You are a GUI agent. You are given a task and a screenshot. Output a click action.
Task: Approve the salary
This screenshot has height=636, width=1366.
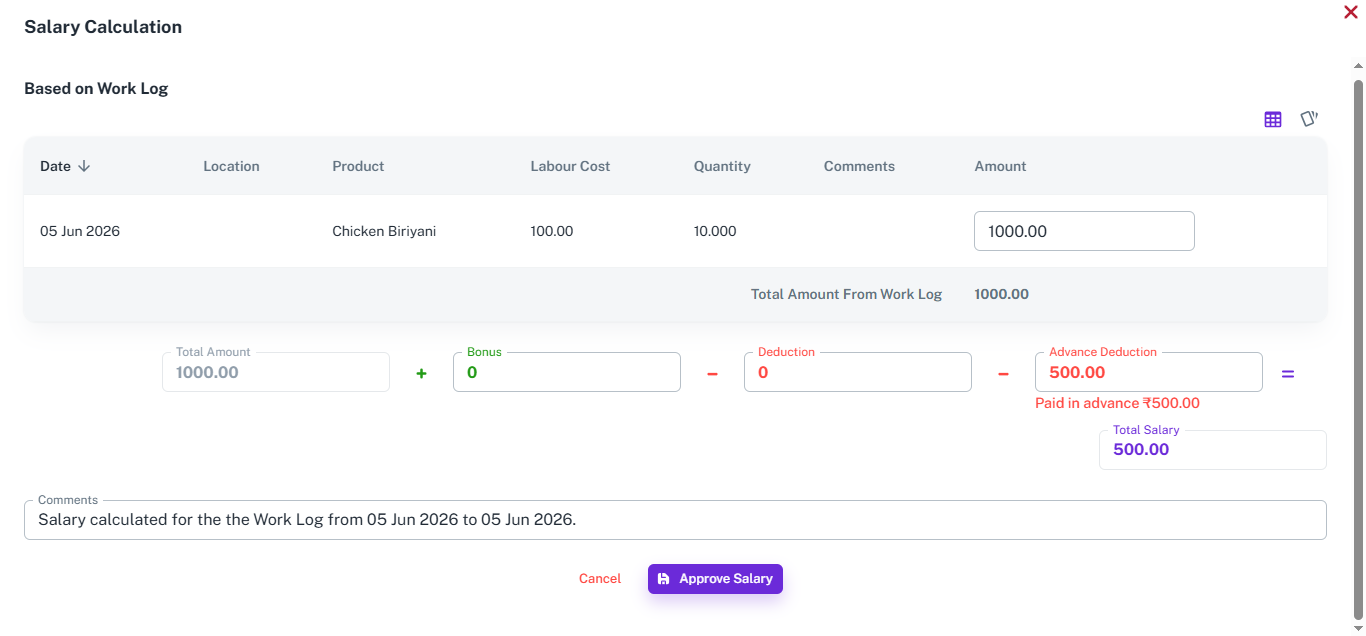point(715,579)
